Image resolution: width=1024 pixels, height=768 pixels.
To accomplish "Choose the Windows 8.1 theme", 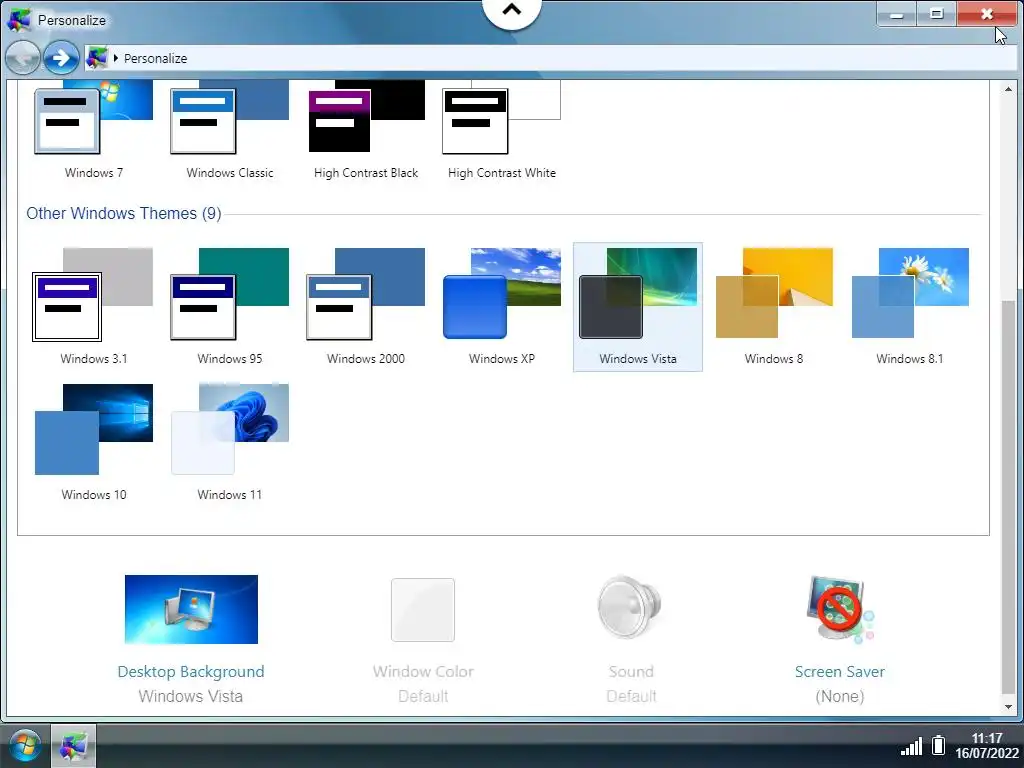I will coord(910,307).
